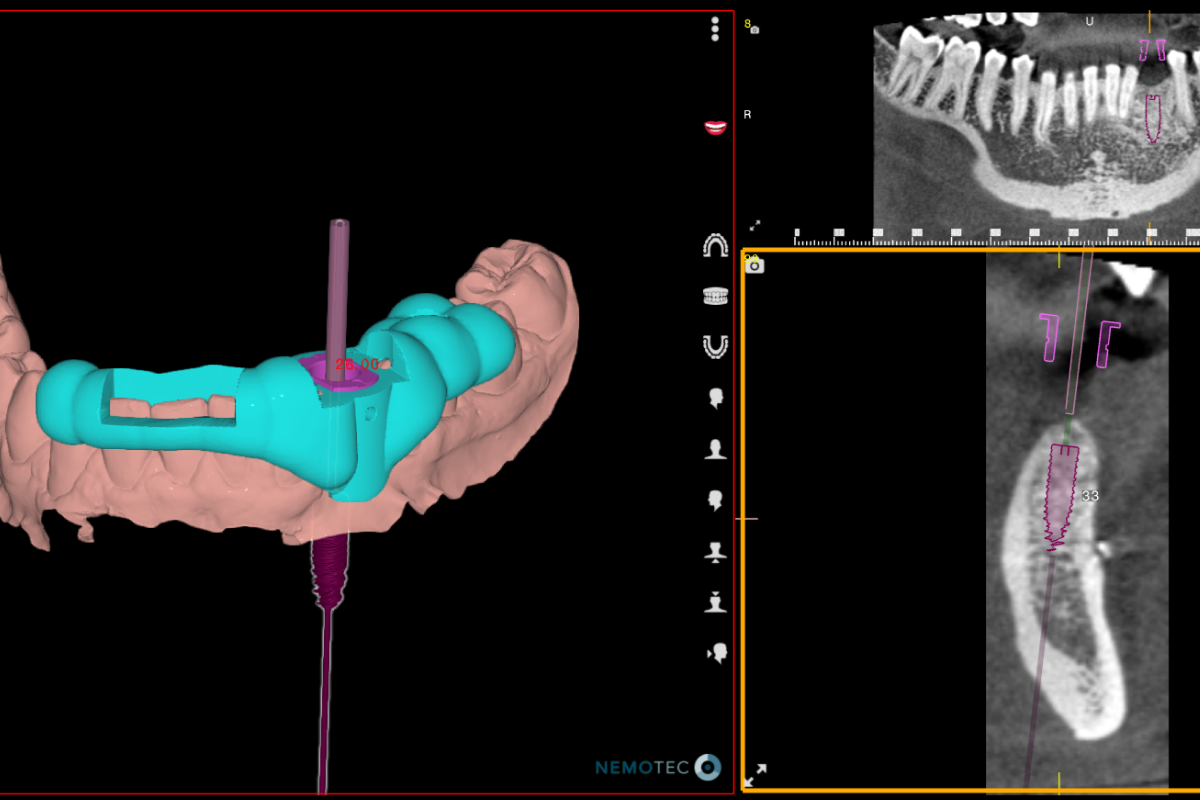Click the yellow tooth 8 label
Image resolution: width=1200 pixels, height=800 pixels.
[747, 23]
